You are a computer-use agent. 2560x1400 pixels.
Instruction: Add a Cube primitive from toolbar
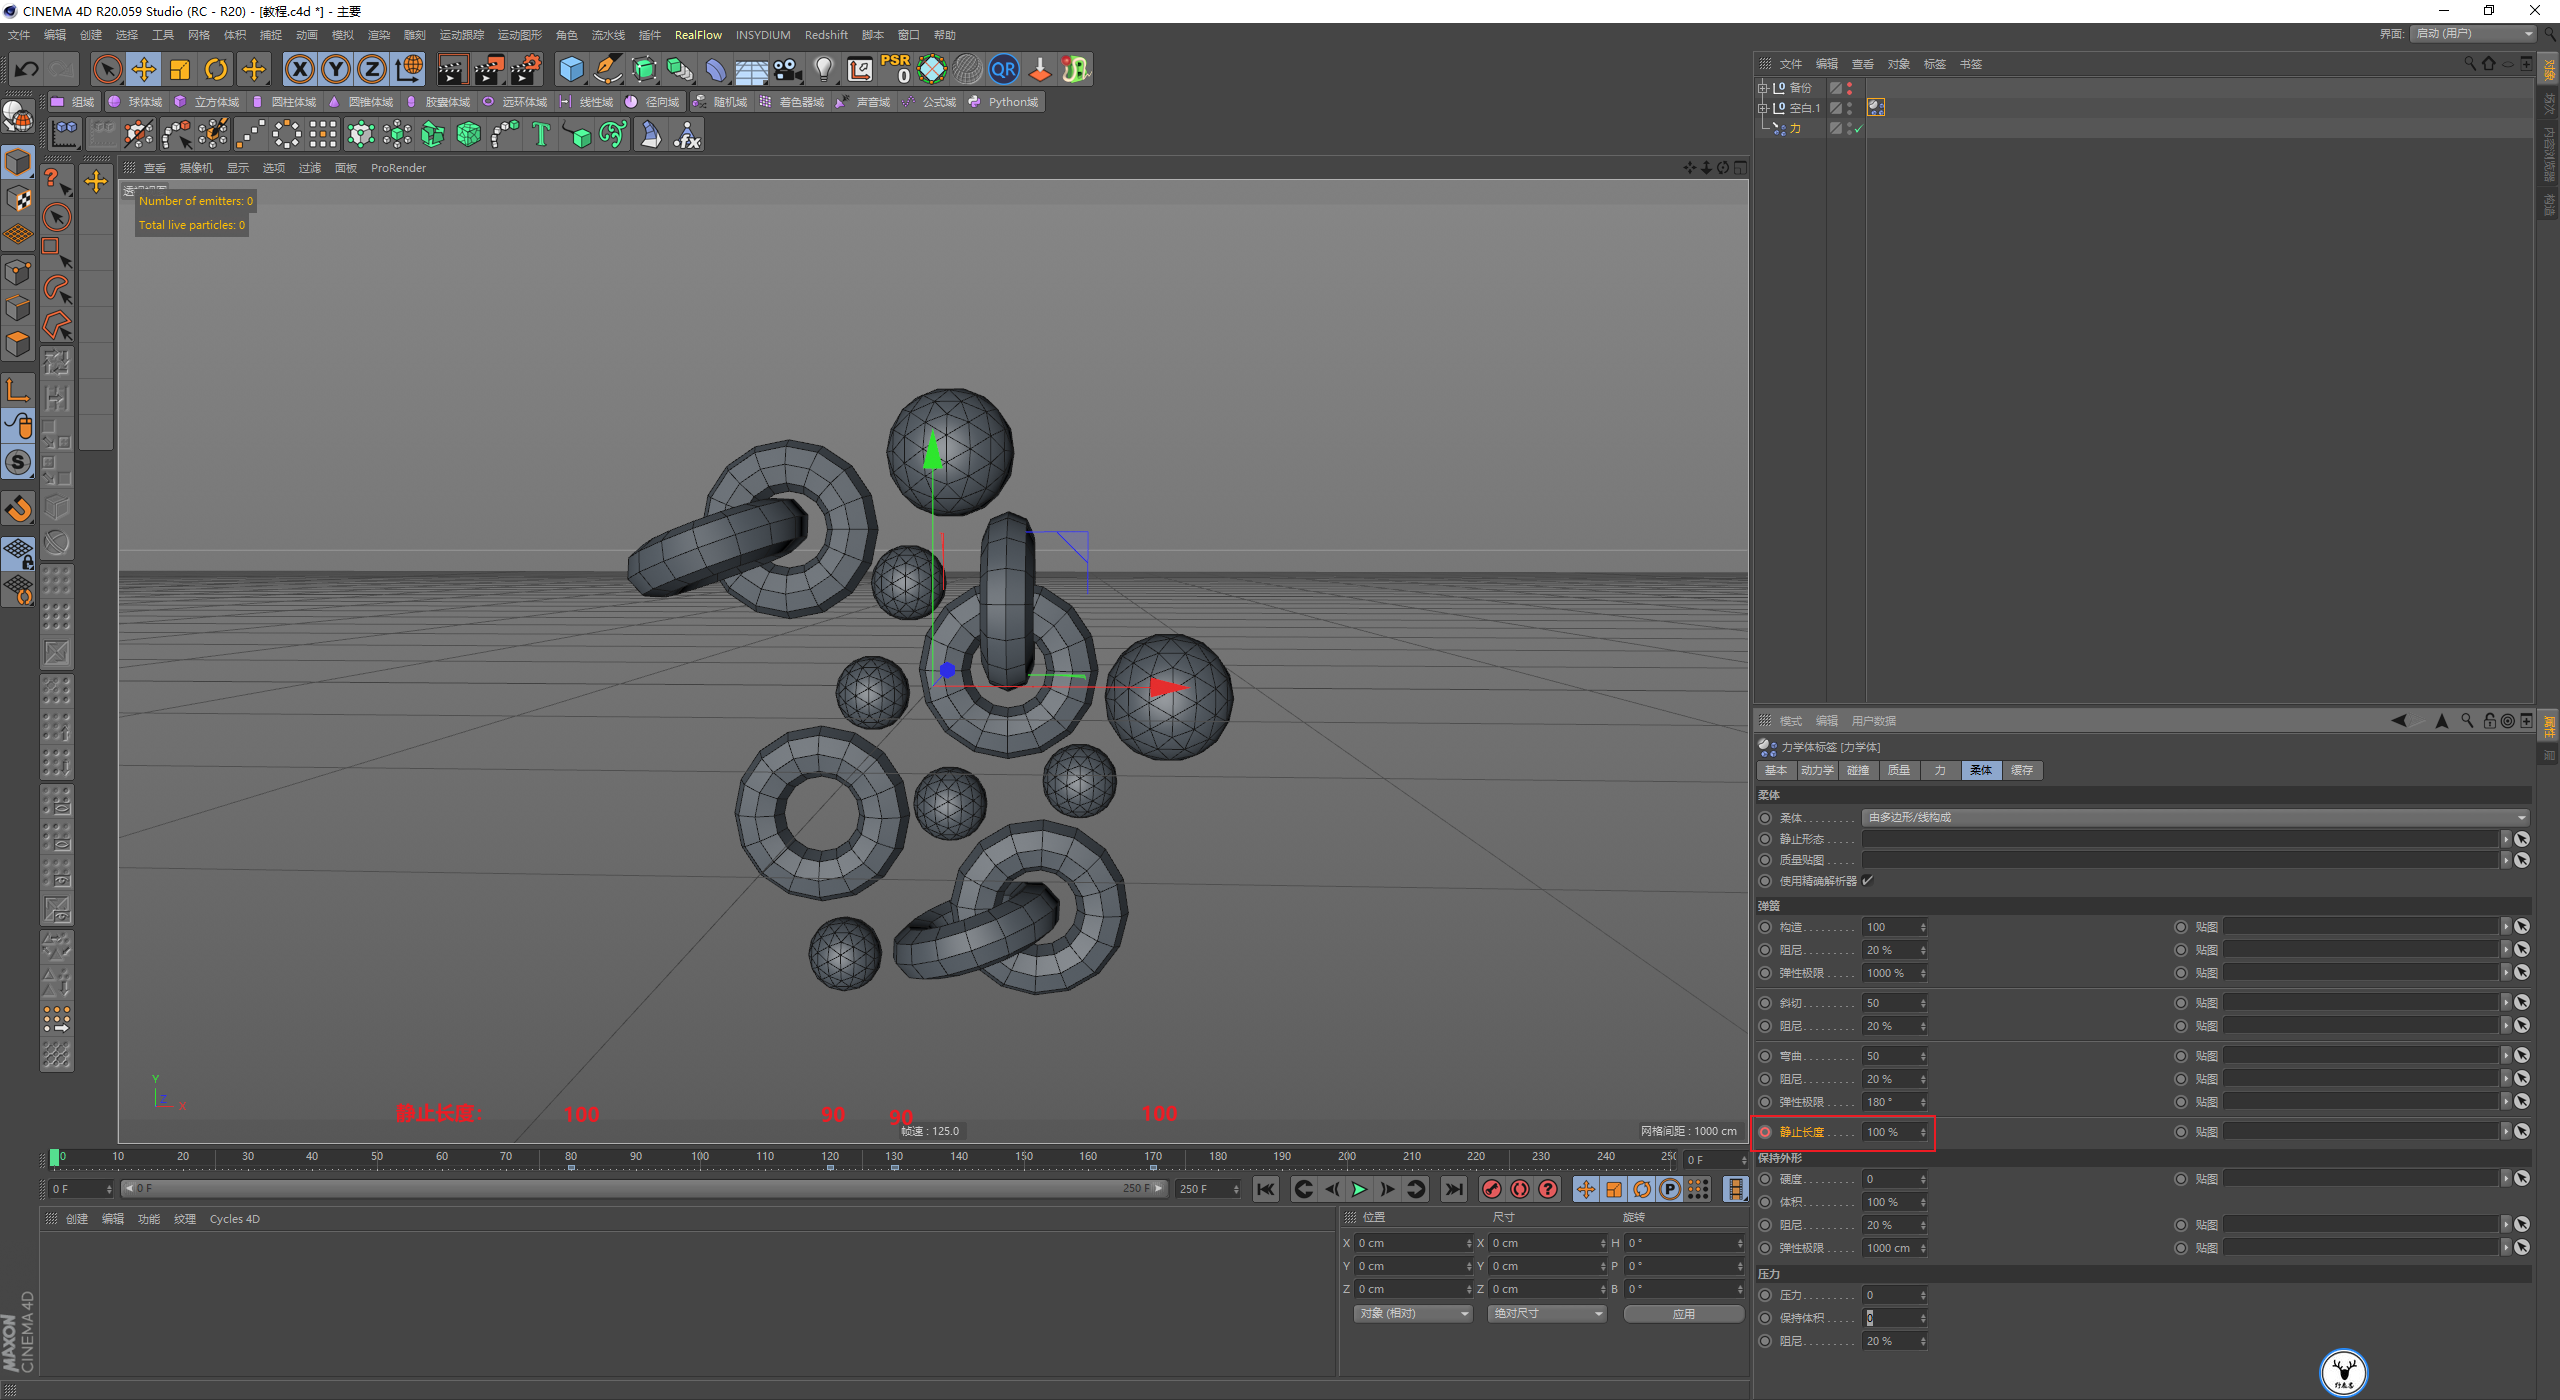coord(571,69)
